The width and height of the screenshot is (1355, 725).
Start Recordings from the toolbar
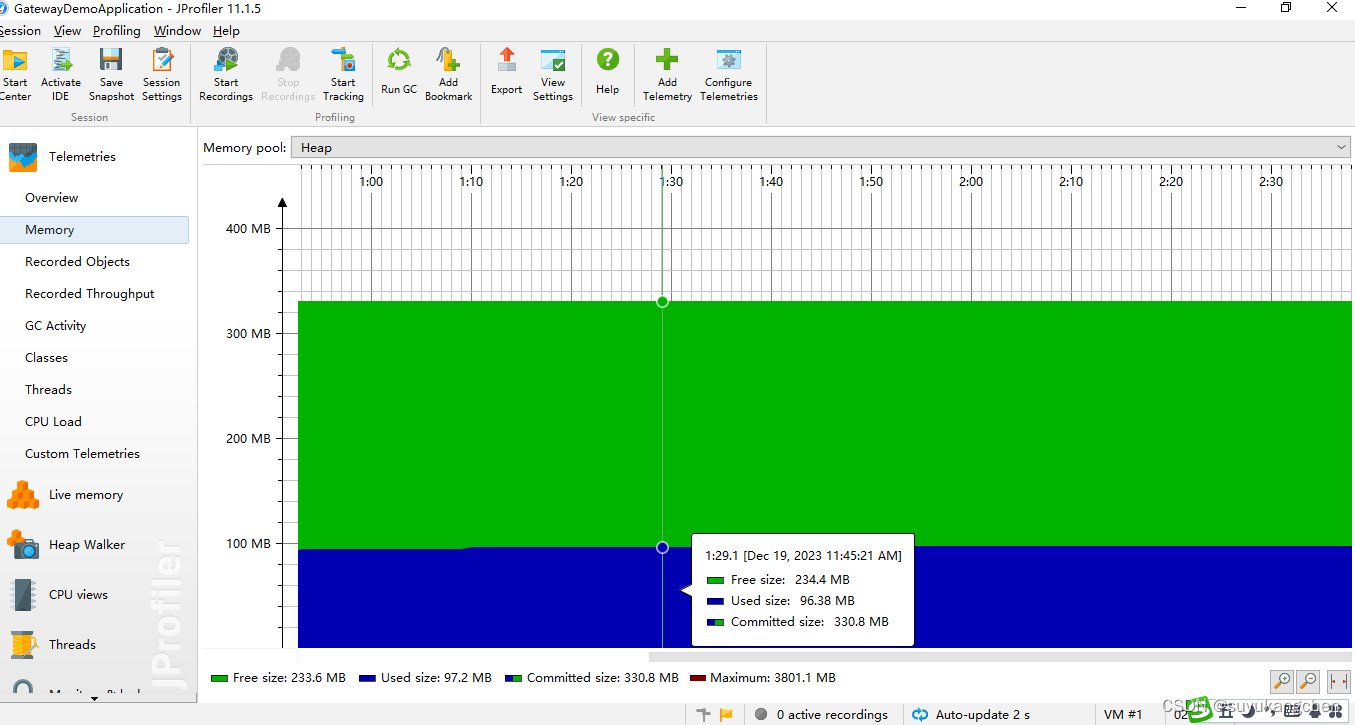(x=226, y=75)
